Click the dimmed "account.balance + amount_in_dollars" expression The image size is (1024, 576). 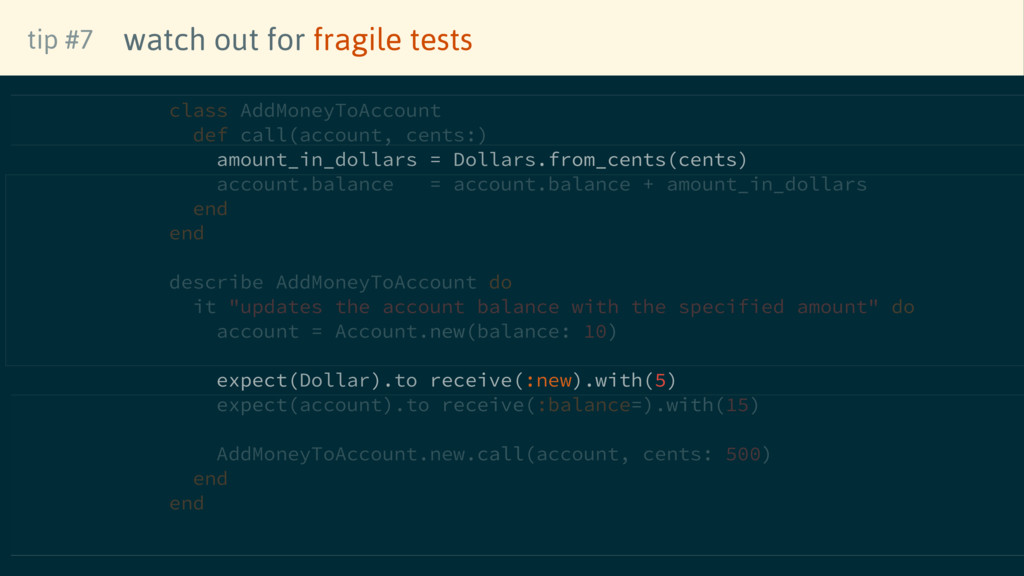coord(660,185)
